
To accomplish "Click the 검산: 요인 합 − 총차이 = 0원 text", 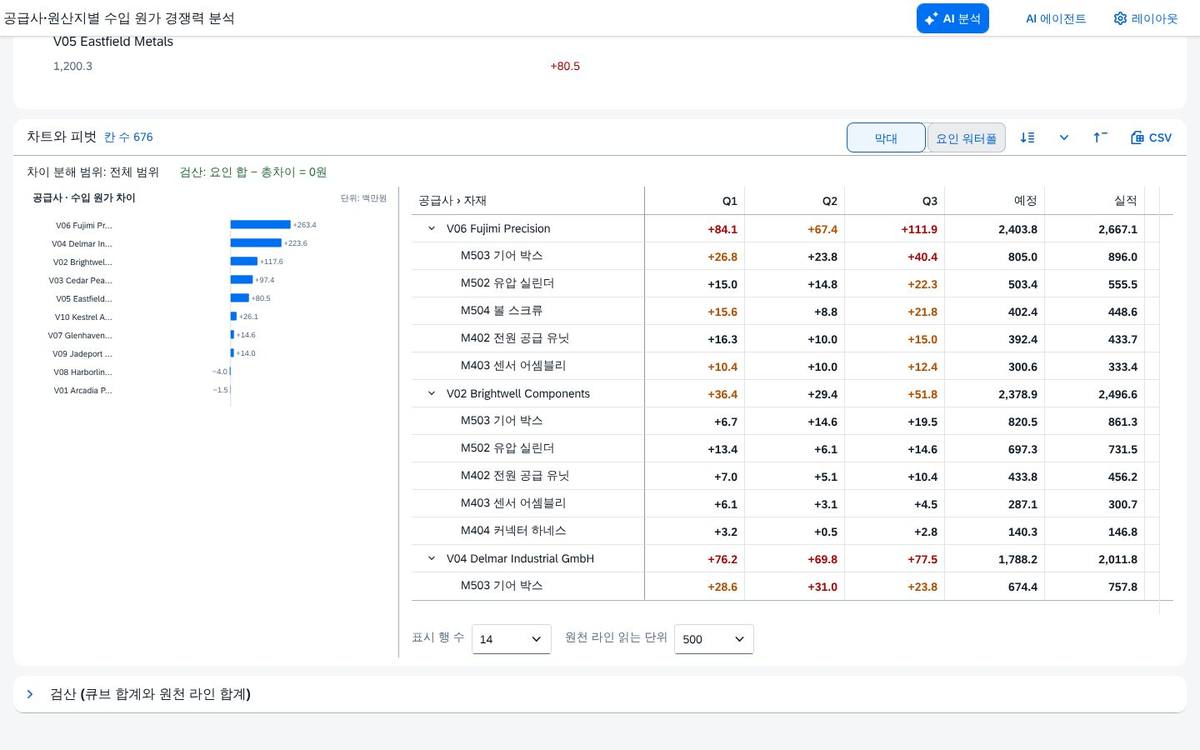I will [253, 172].
